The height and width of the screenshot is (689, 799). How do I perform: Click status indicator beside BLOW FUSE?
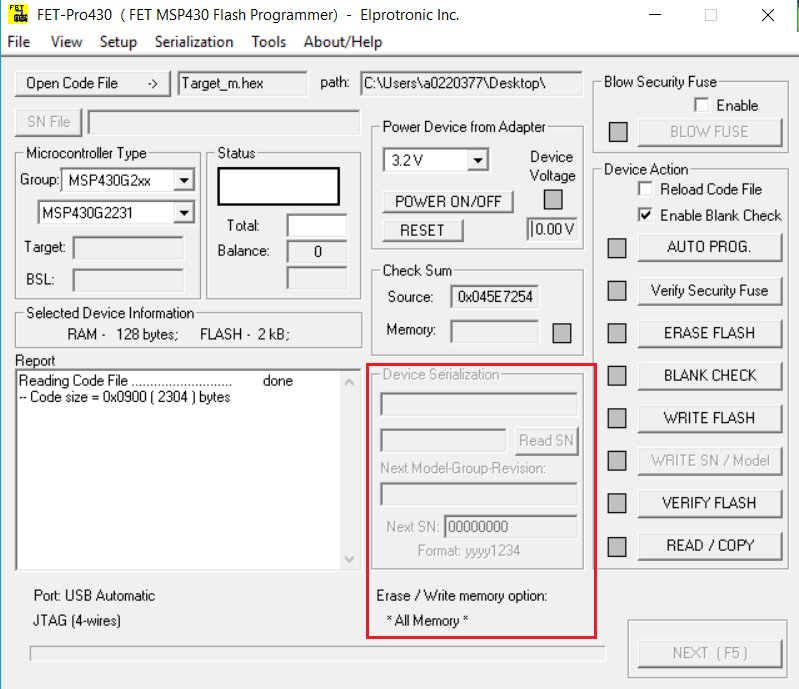click(x=618, y=132)
